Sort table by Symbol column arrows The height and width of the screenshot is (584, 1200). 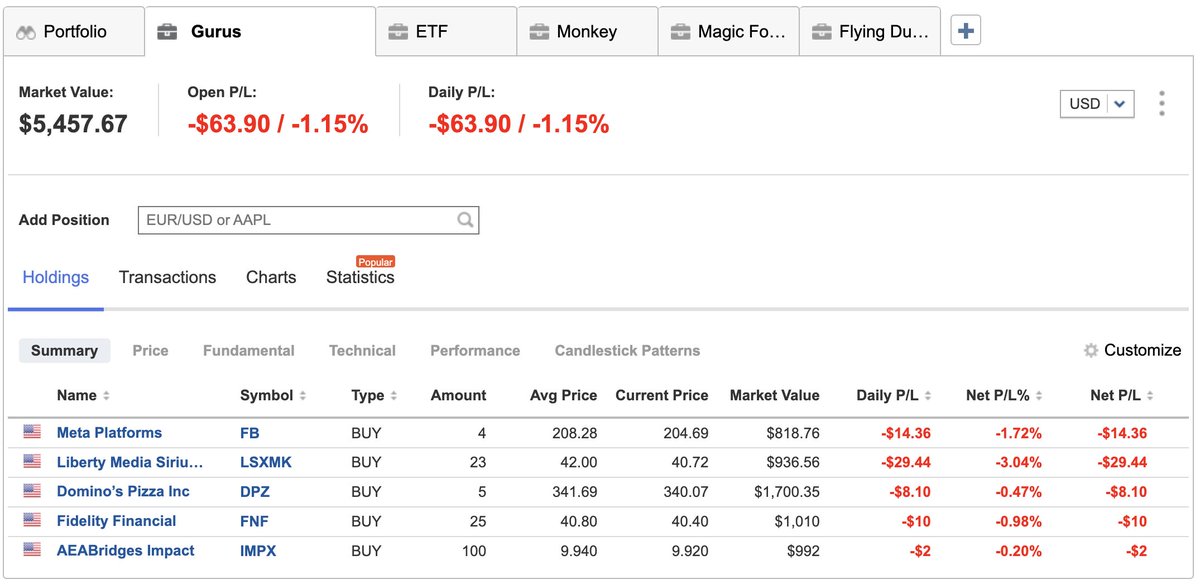[303, 396]
